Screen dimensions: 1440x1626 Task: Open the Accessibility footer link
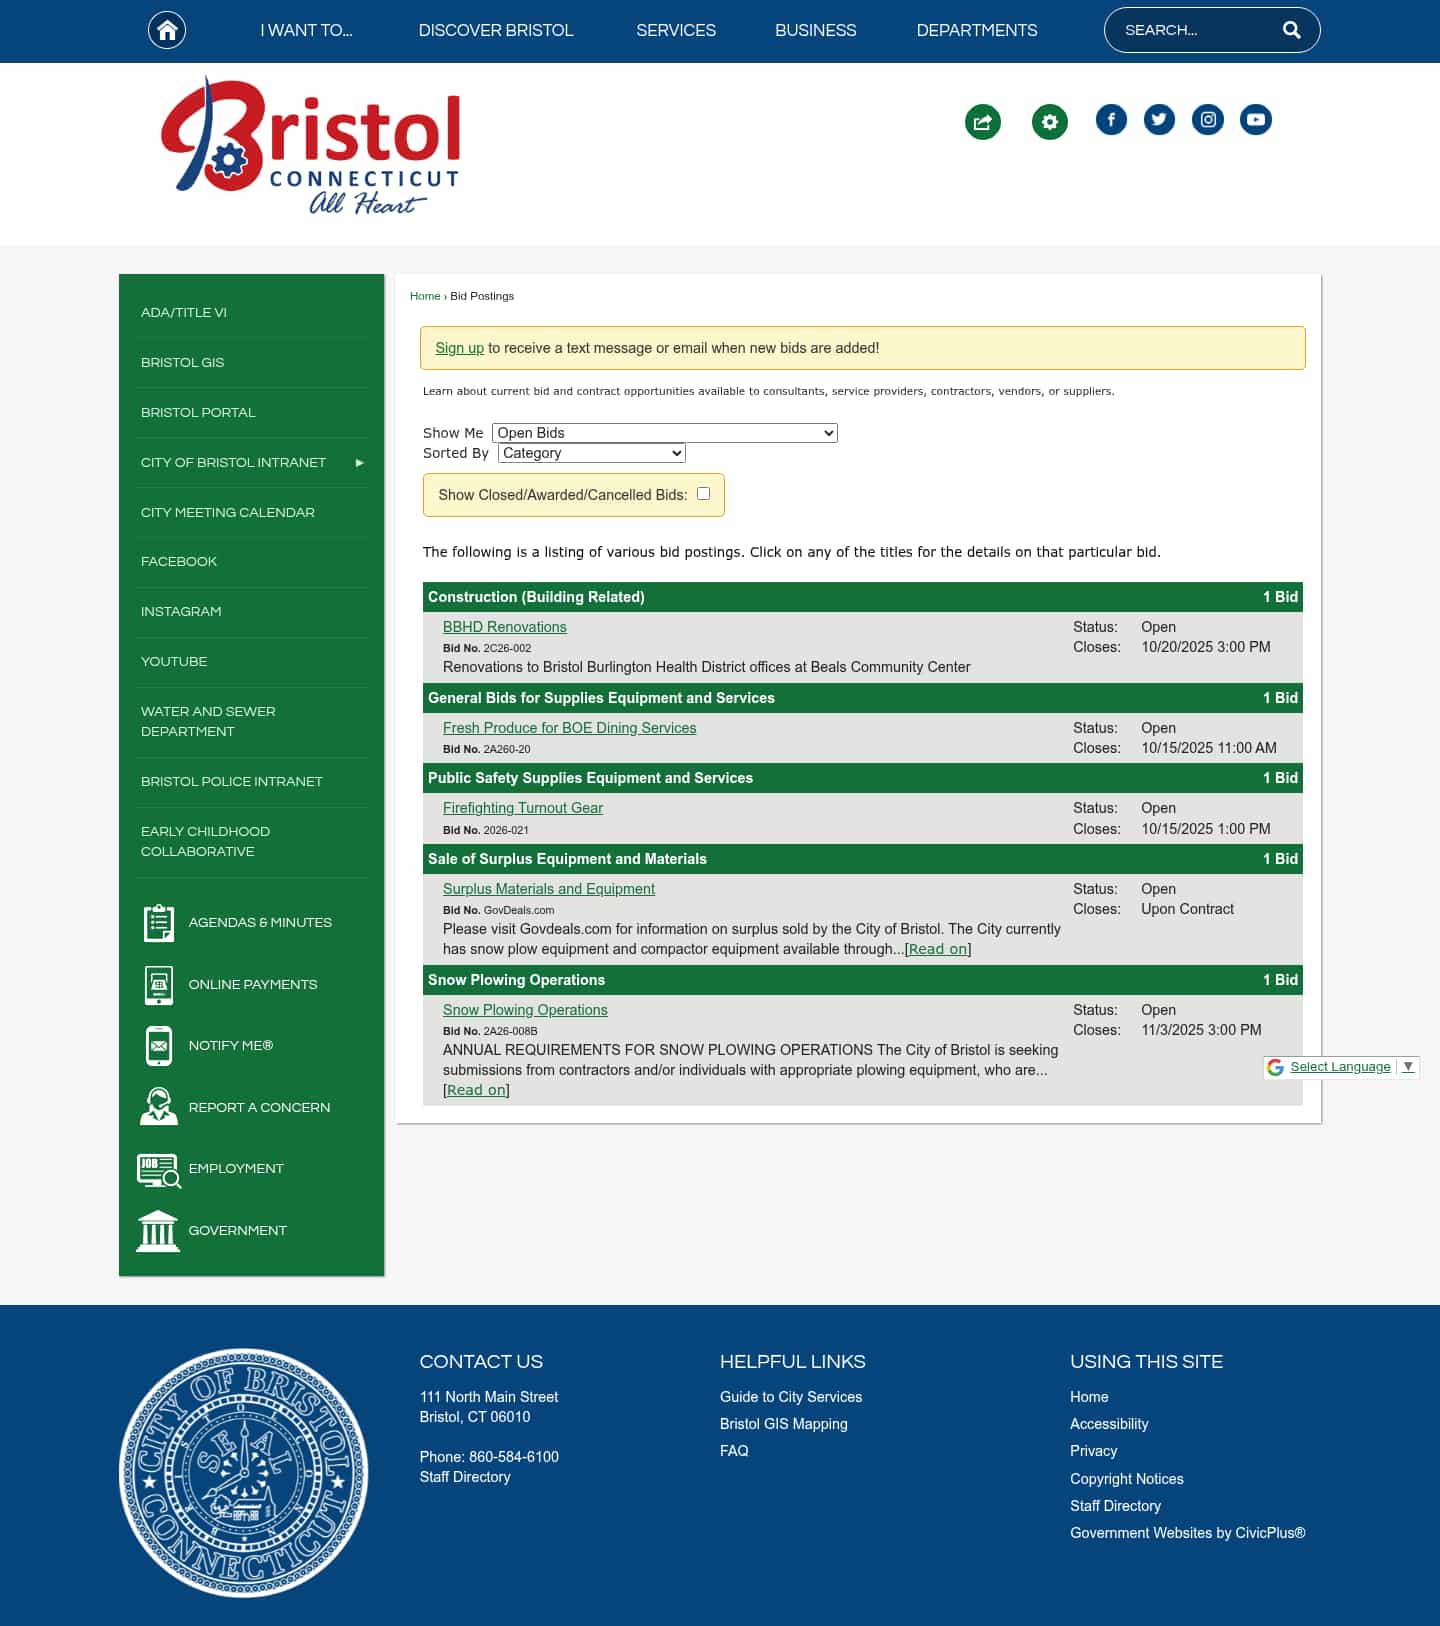1109,1424
